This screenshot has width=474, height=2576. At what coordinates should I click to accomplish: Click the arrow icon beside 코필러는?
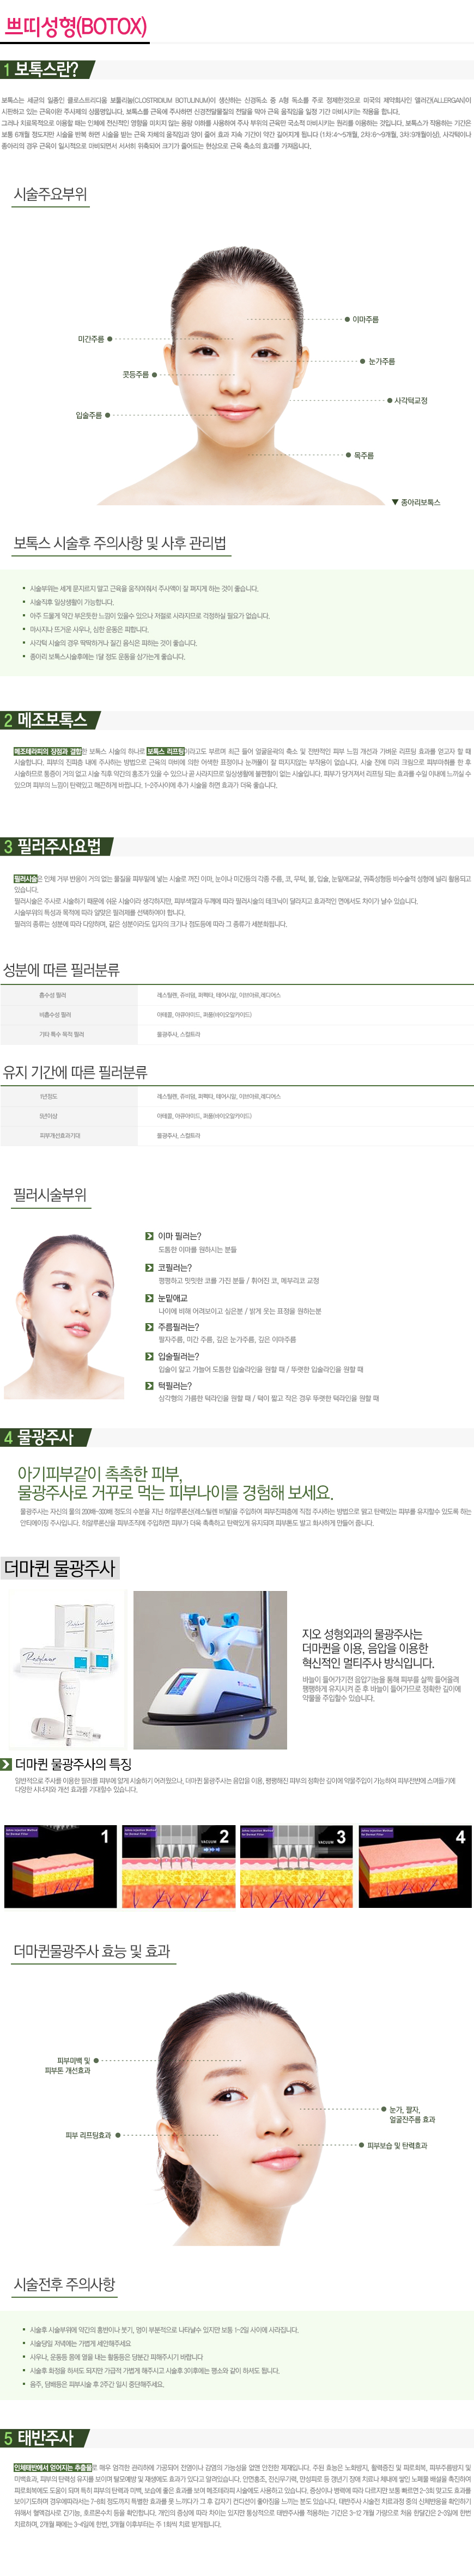click(149, 1267)
